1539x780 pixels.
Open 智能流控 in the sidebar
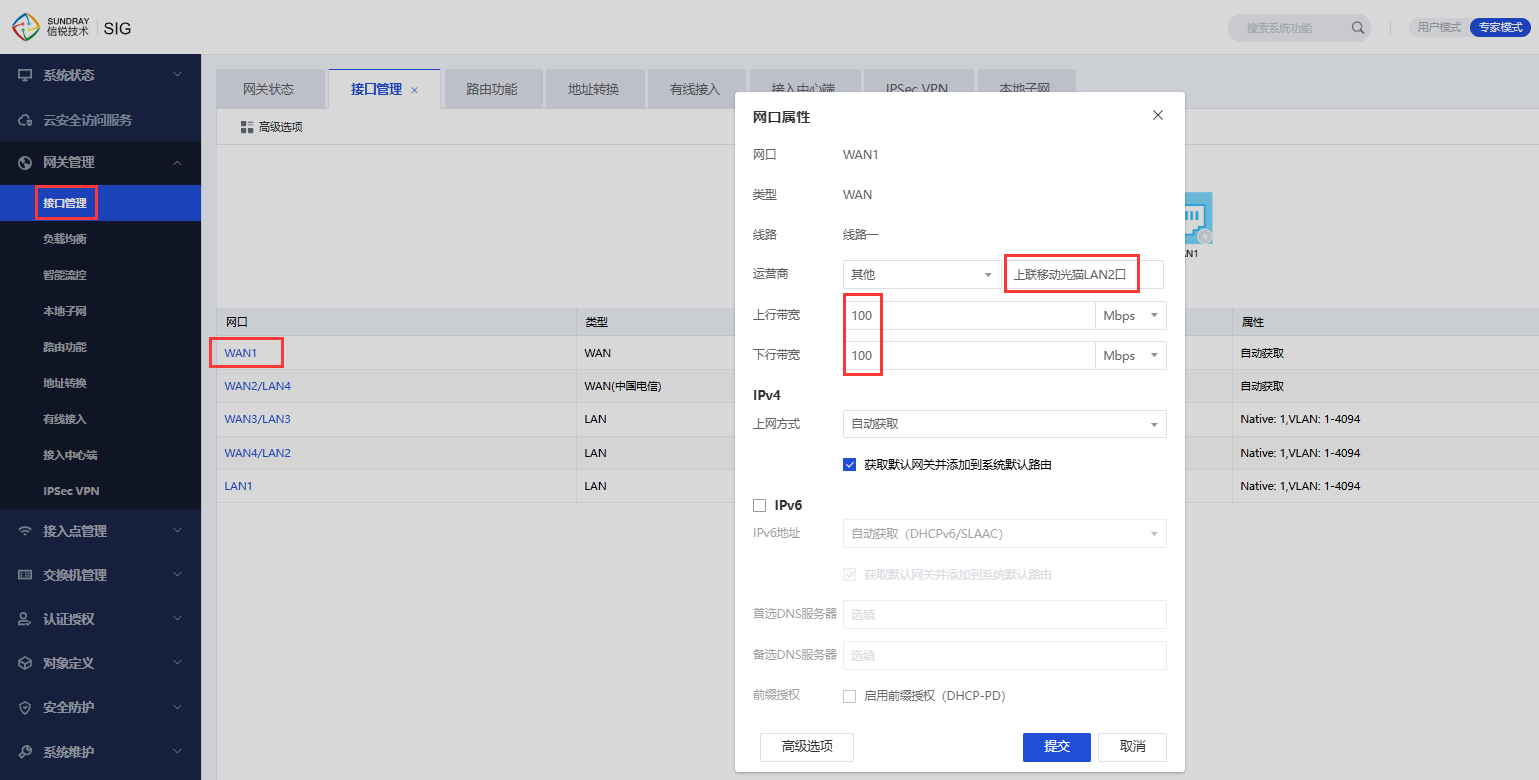coord(65,276)
